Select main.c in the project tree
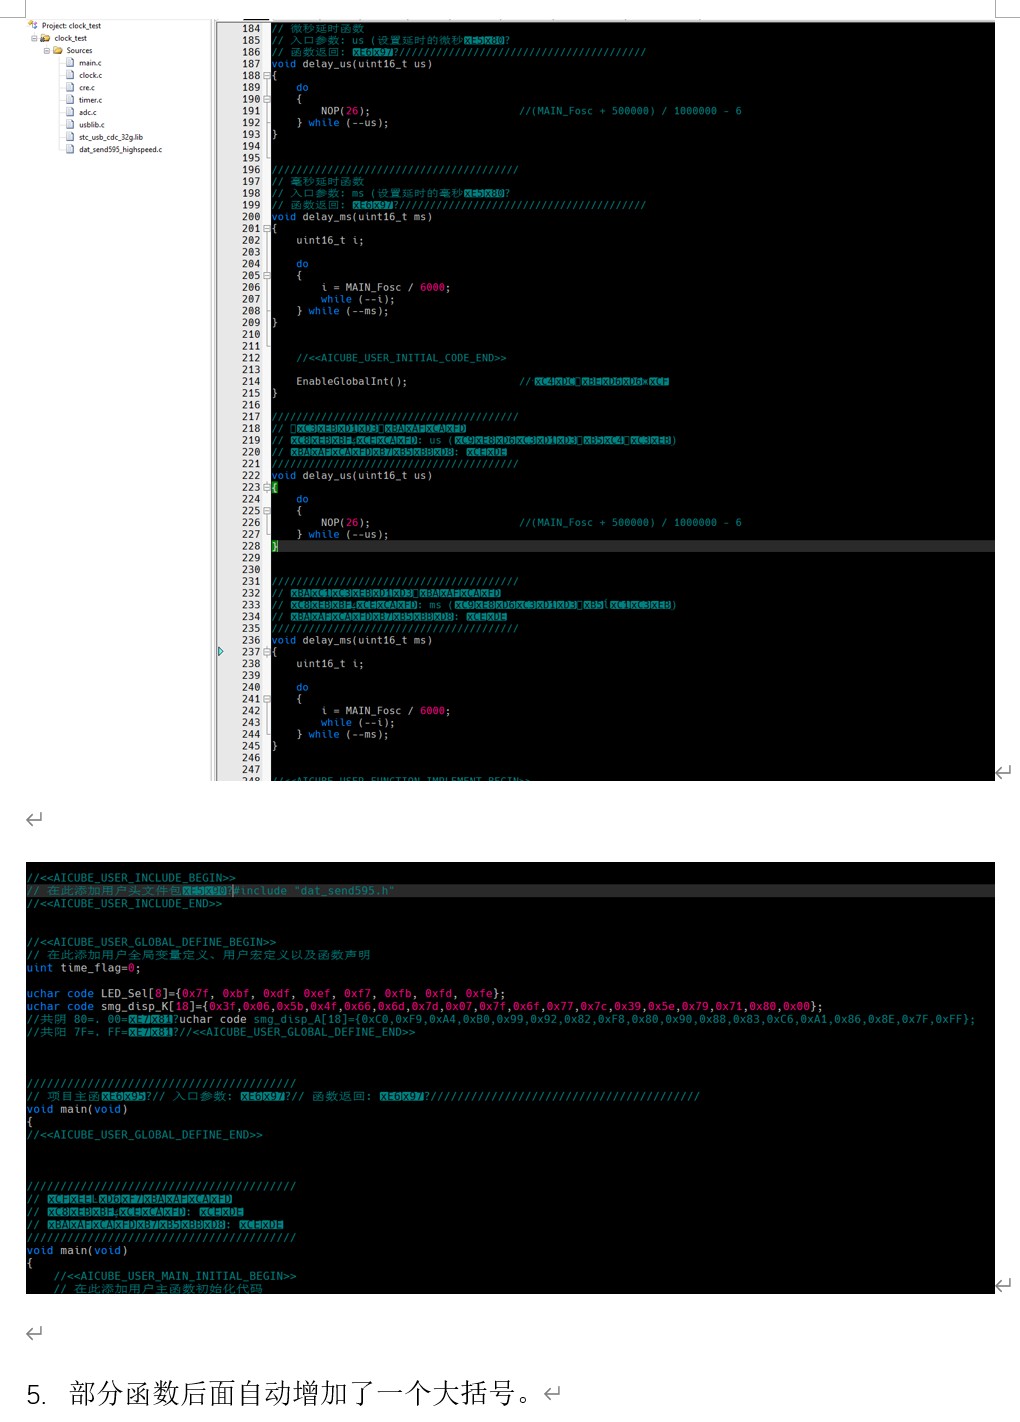The image size is (1020, 1422). (x=90, y=63)
